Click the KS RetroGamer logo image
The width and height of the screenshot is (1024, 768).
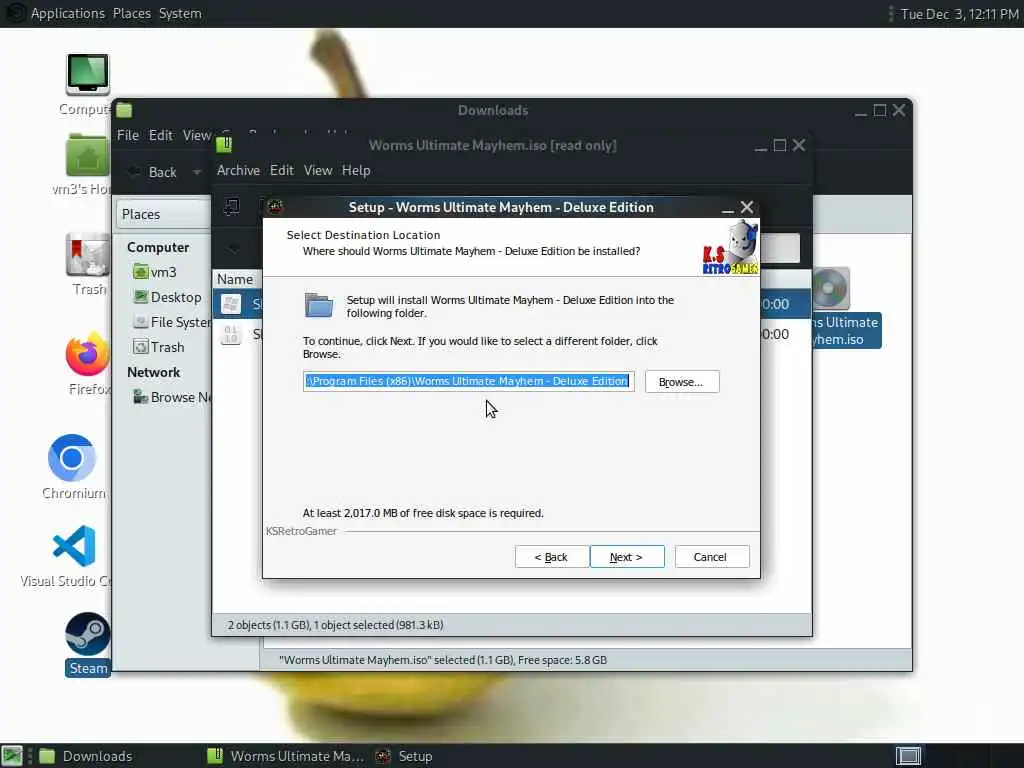point(730,248)
